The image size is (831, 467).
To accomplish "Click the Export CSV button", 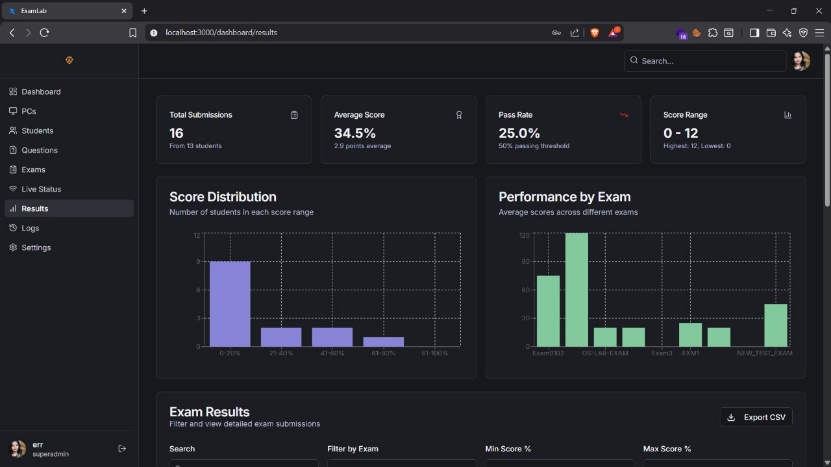I will click(756, 417).
